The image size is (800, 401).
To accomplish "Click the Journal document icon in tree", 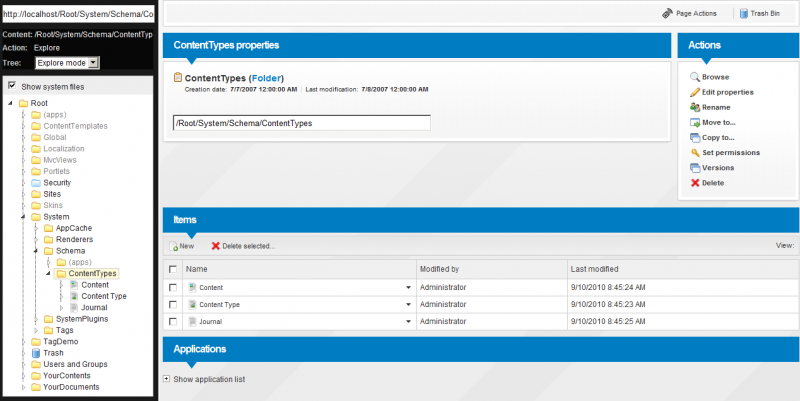I will click(74, 308).
